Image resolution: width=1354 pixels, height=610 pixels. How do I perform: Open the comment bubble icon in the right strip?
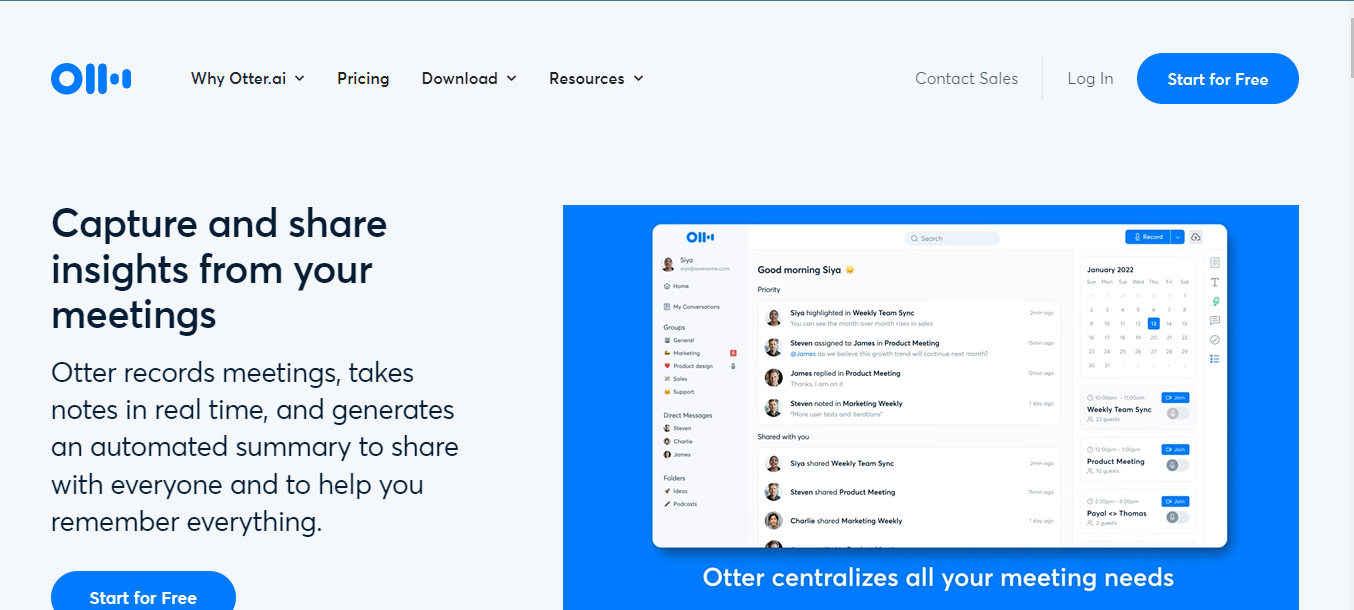[x=1215, y=320]
